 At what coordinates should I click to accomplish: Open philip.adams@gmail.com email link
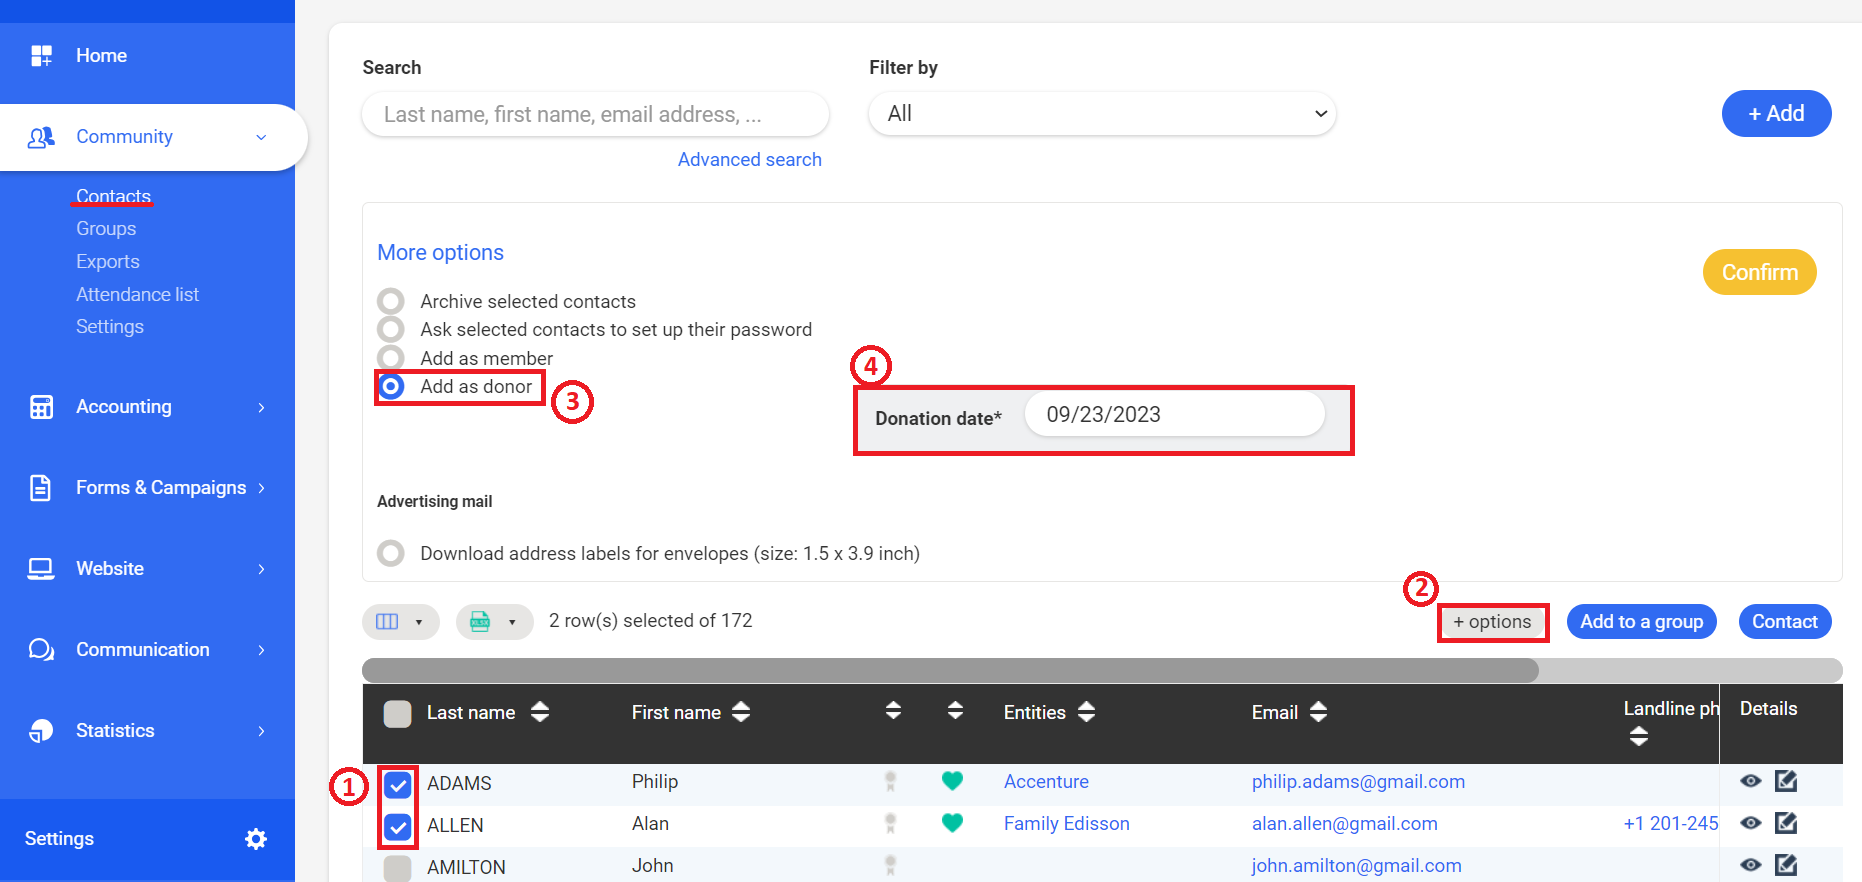[x=1358, y=782]
